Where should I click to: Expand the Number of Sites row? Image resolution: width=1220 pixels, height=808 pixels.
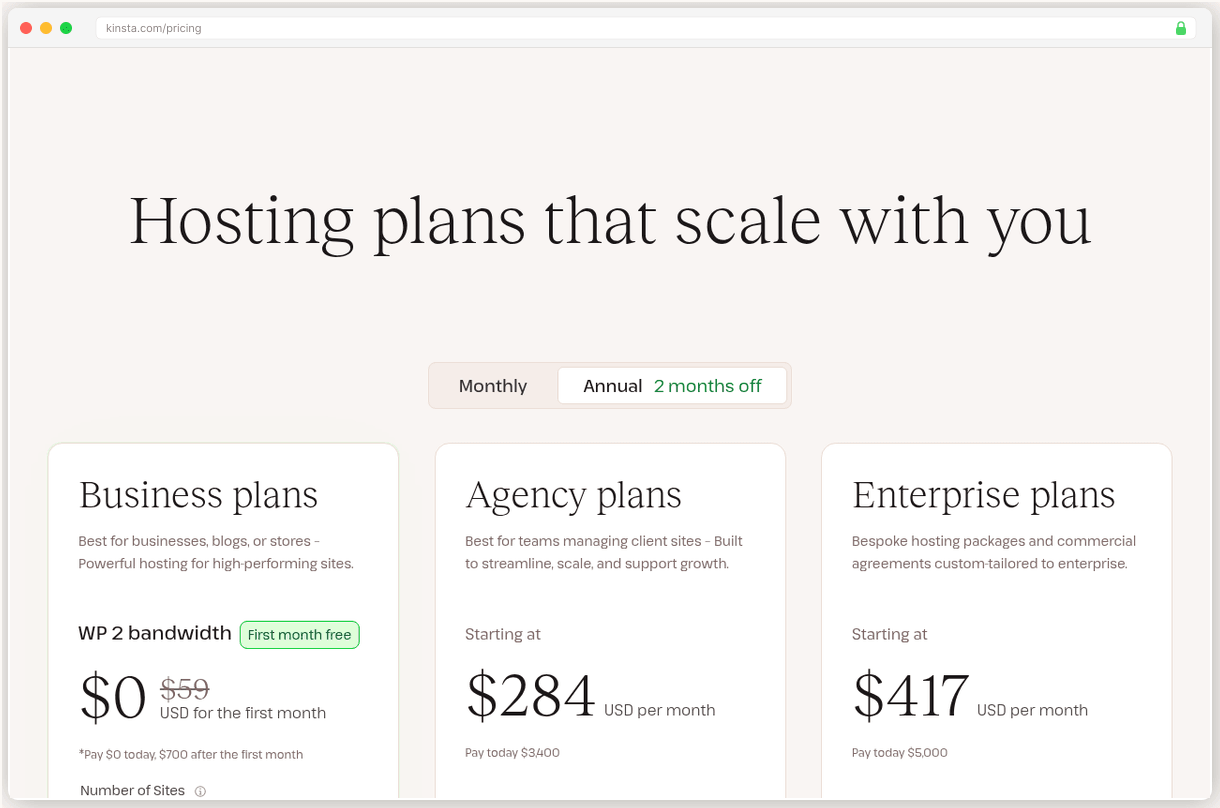click(132, 790)
